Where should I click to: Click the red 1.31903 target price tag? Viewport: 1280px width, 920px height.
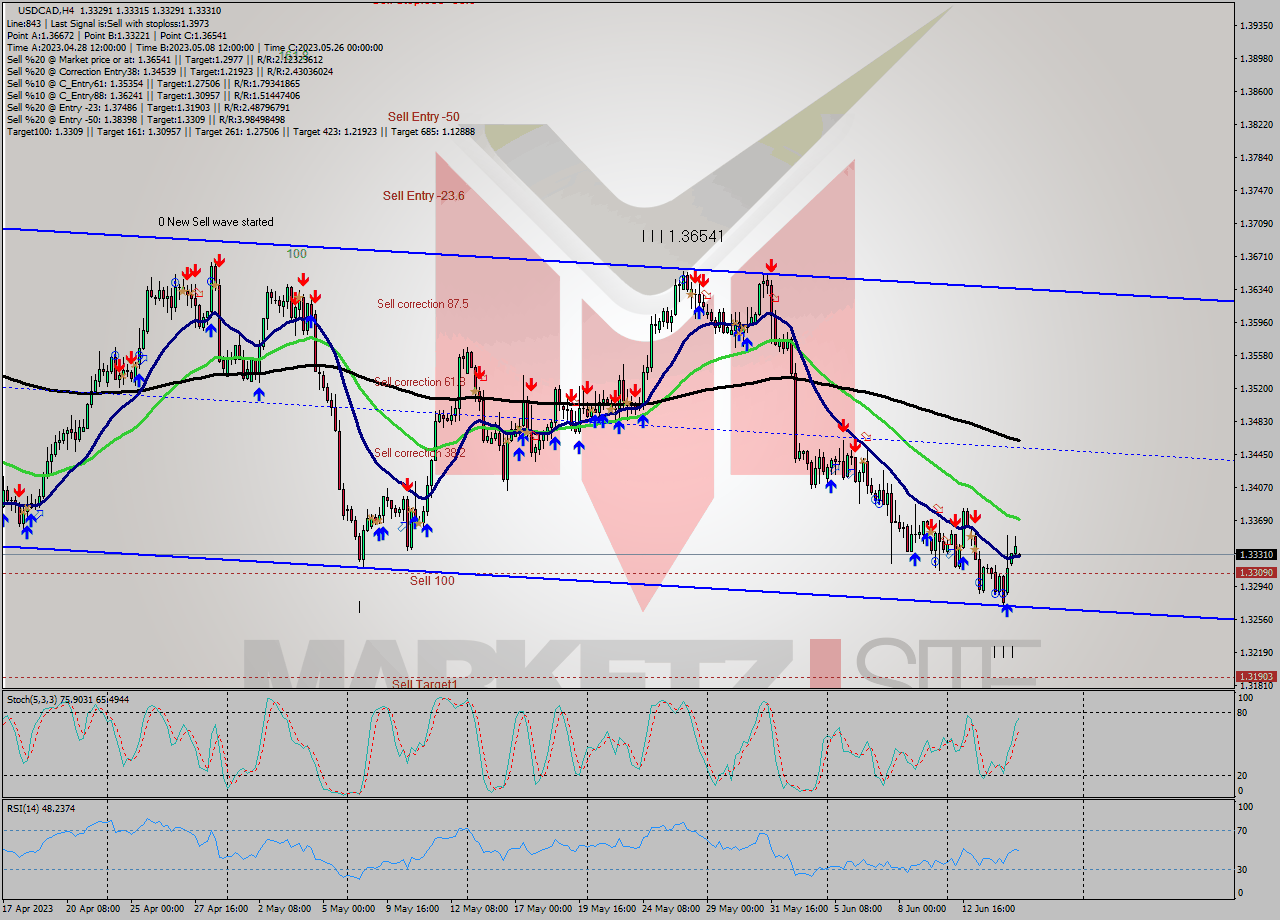click(1255, 676)
